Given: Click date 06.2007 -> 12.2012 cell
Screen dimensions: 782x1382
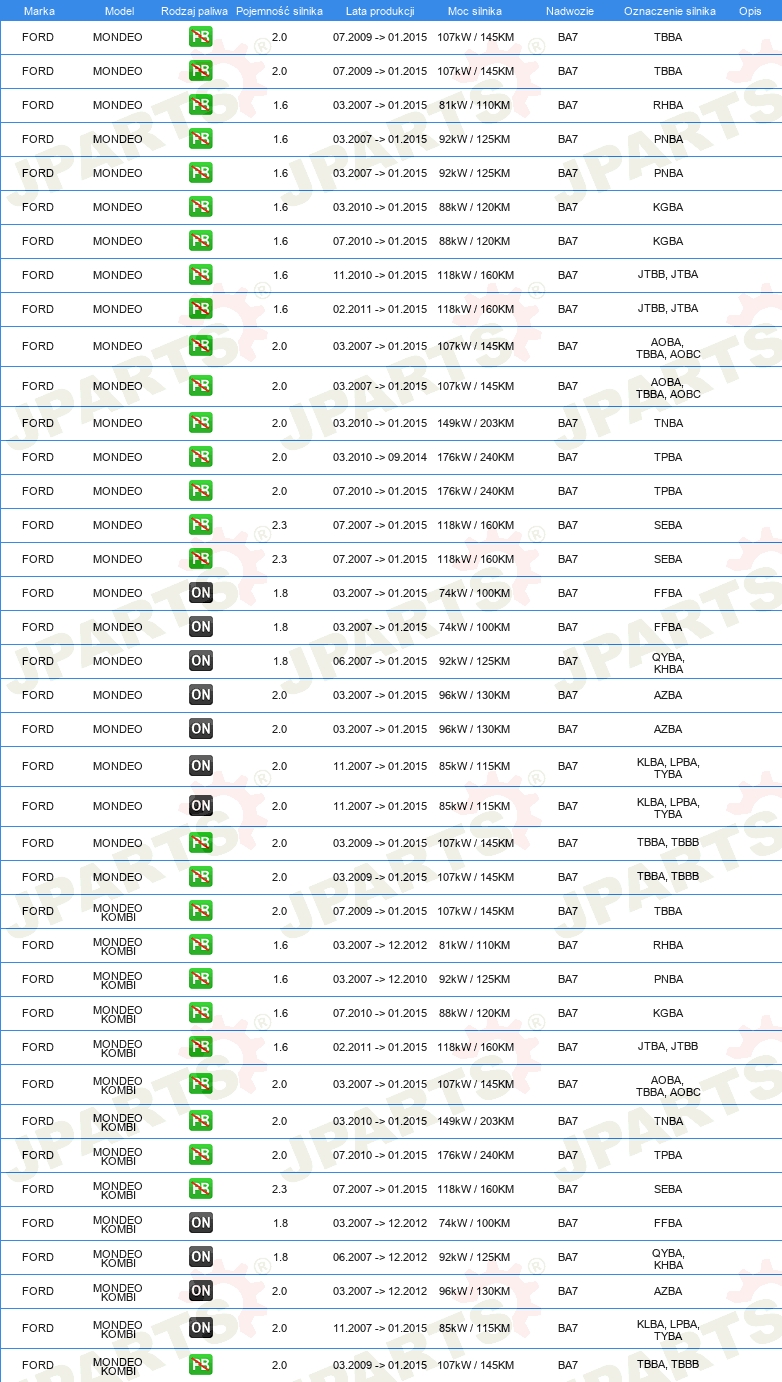Looking at the screenshot, I should click(x=380, y=1257).
